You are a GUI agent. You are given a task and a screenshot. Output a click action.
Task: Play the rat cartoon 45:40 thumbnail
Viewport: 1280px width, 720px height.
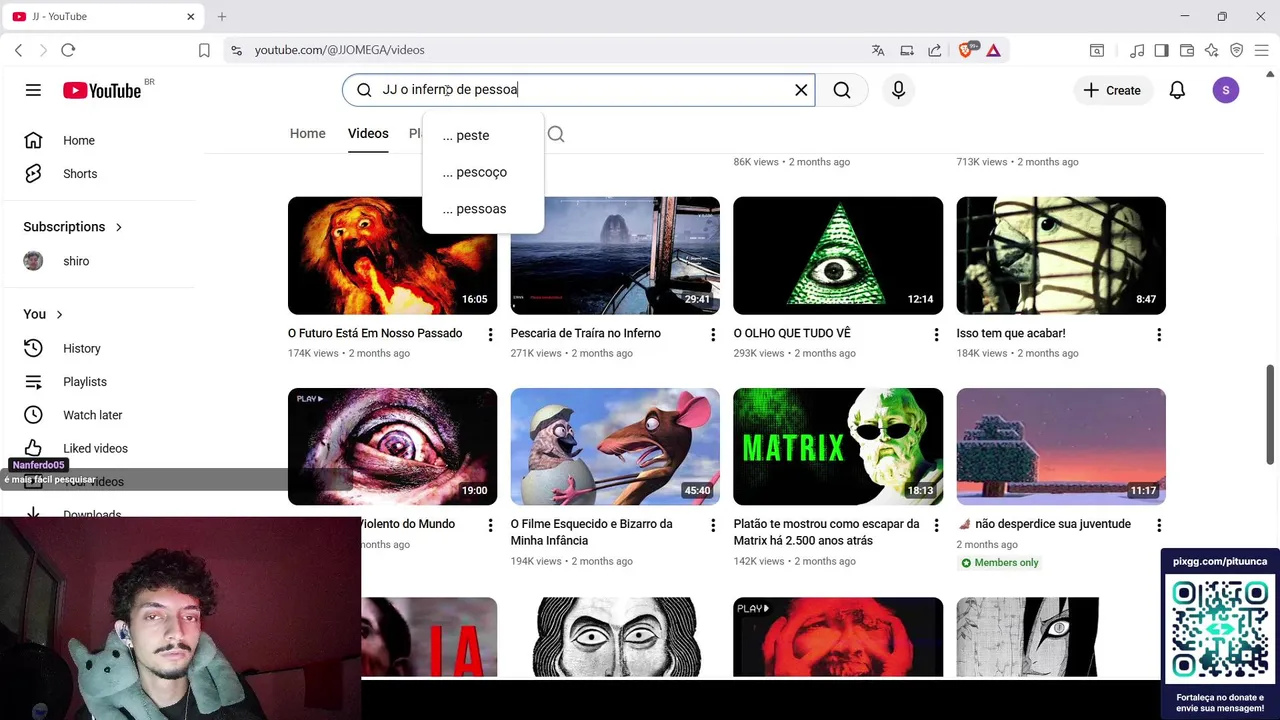click(x=615, y=447)
